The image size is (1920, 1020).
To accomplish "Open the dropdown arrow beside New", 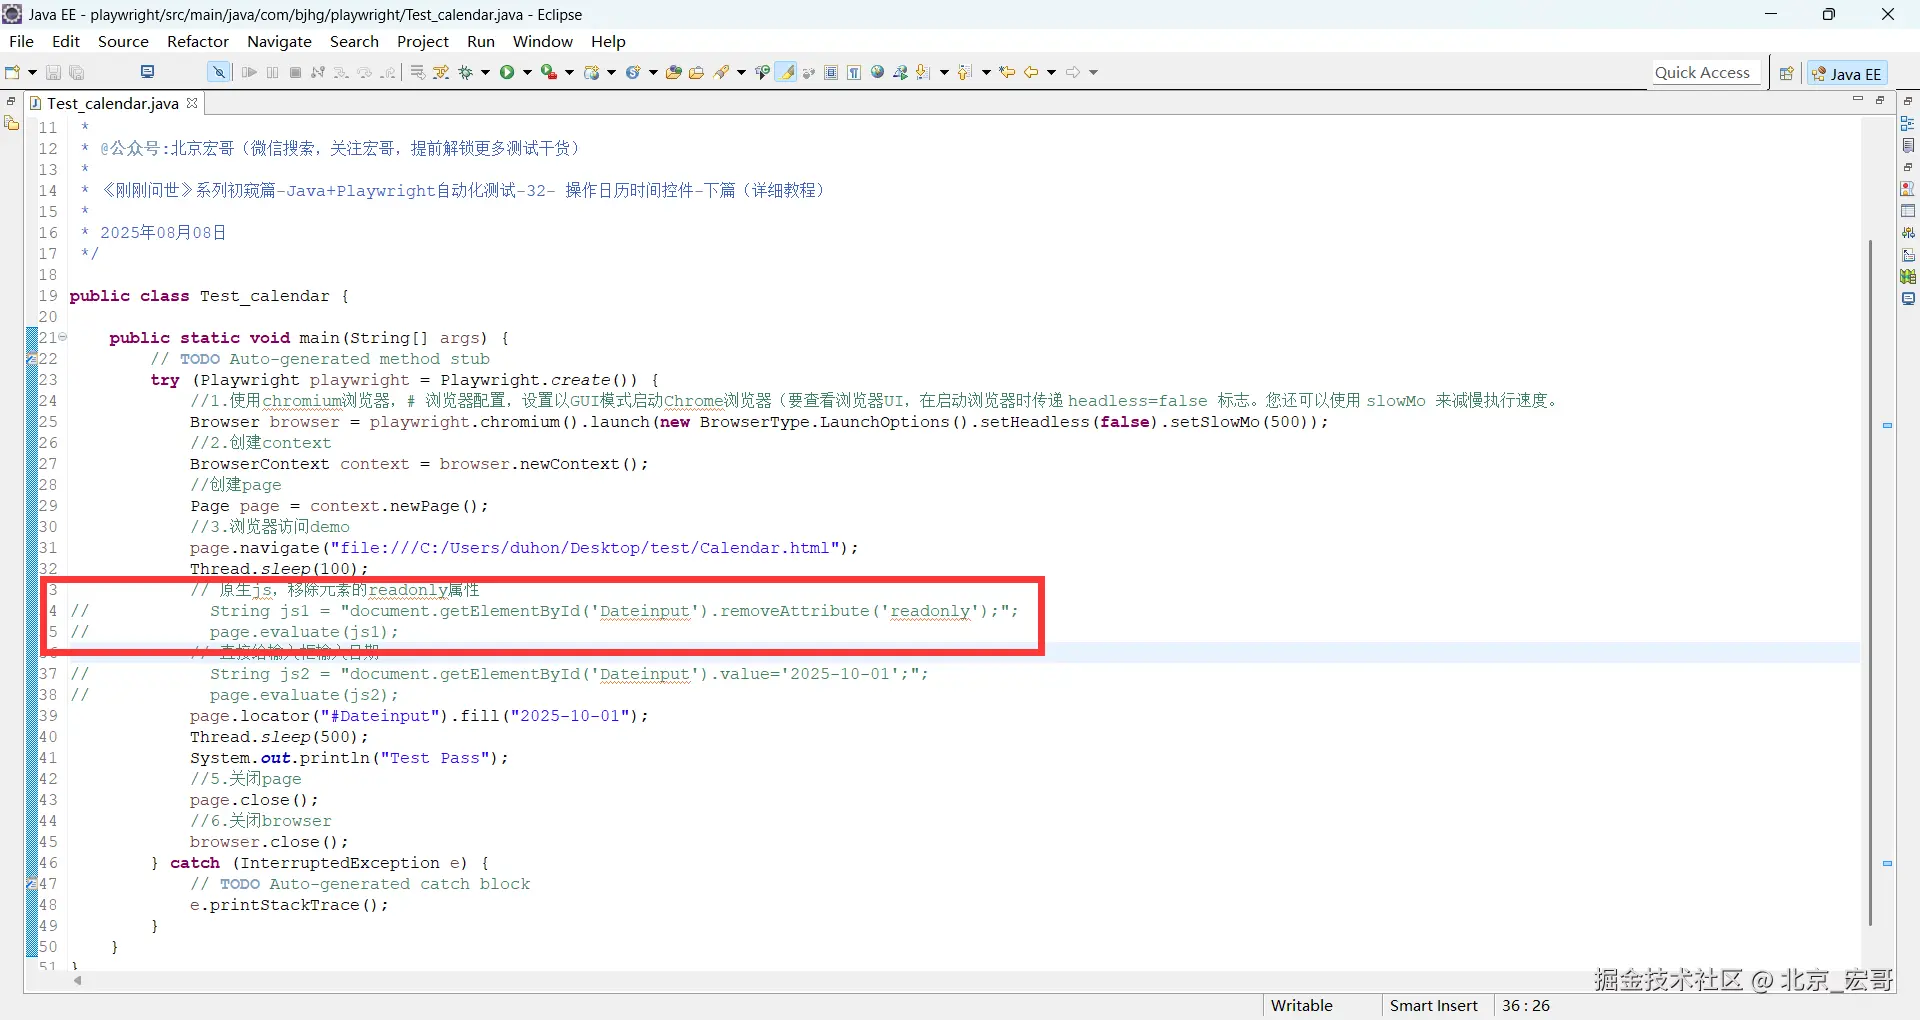I will point(32,72).
